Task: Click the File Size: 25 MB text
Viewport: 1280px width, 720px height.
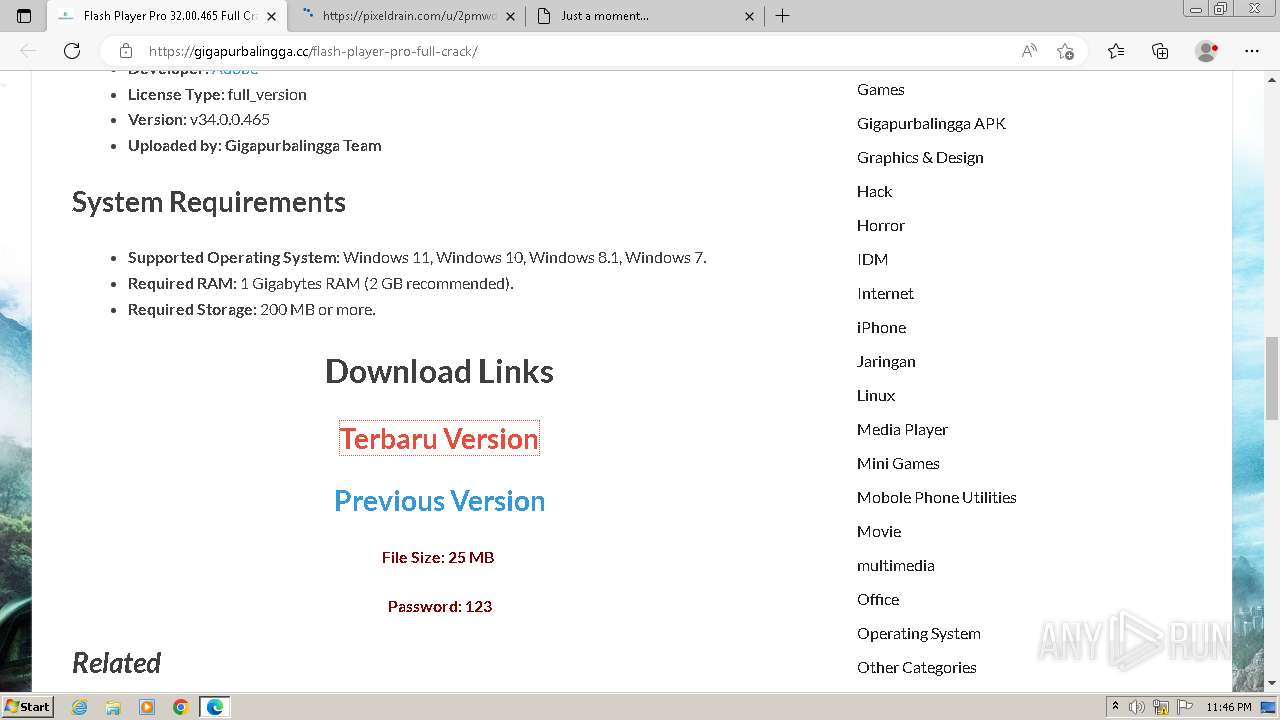Action: point(438,557)
